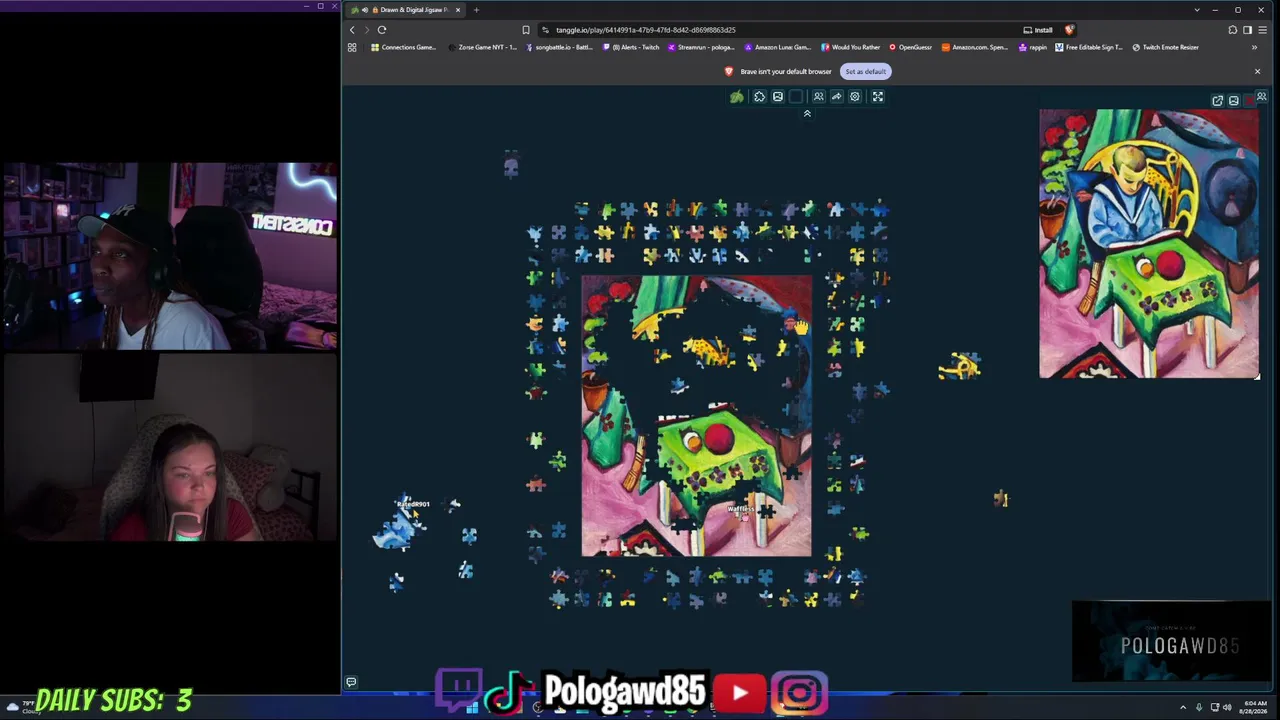Click the share puzzle arrow icon

[836, 97]
